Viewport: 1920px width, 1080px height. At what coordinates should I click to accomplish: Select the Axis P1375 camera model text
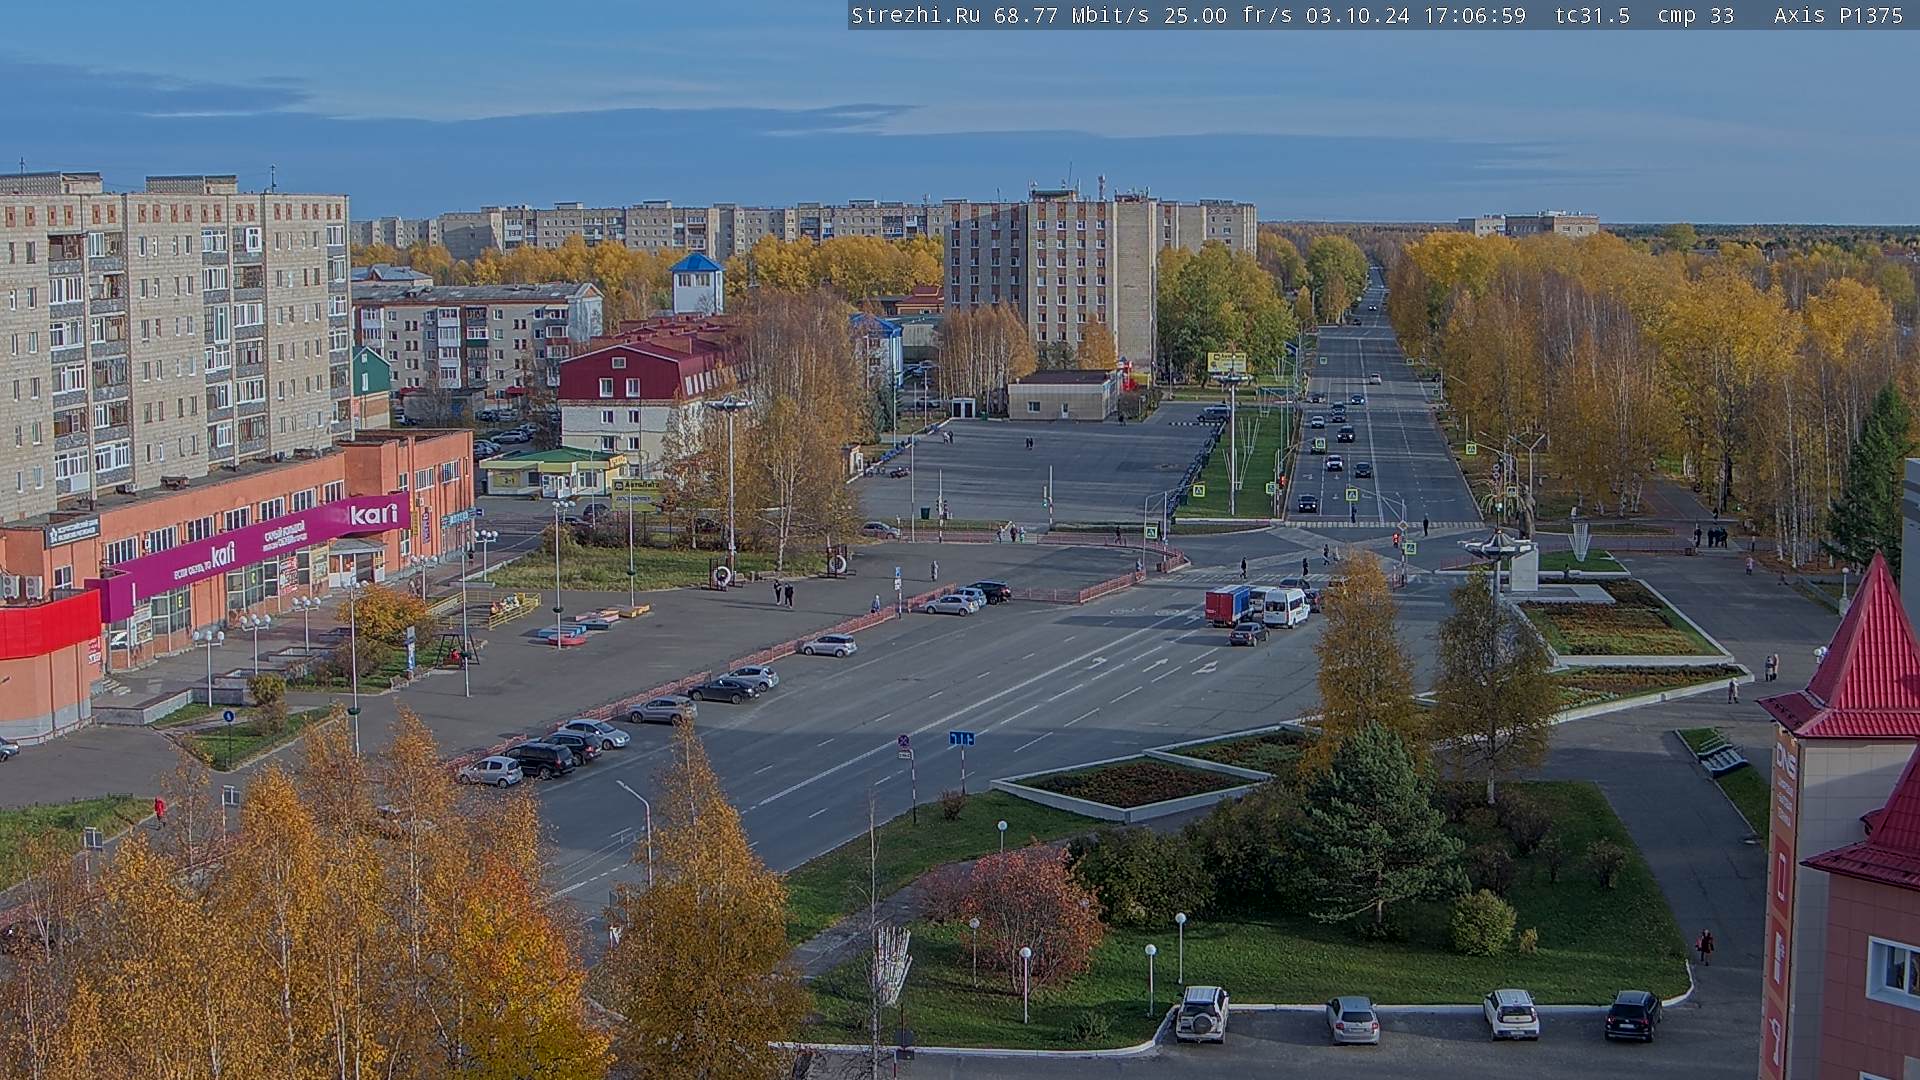click(1839, 15)
